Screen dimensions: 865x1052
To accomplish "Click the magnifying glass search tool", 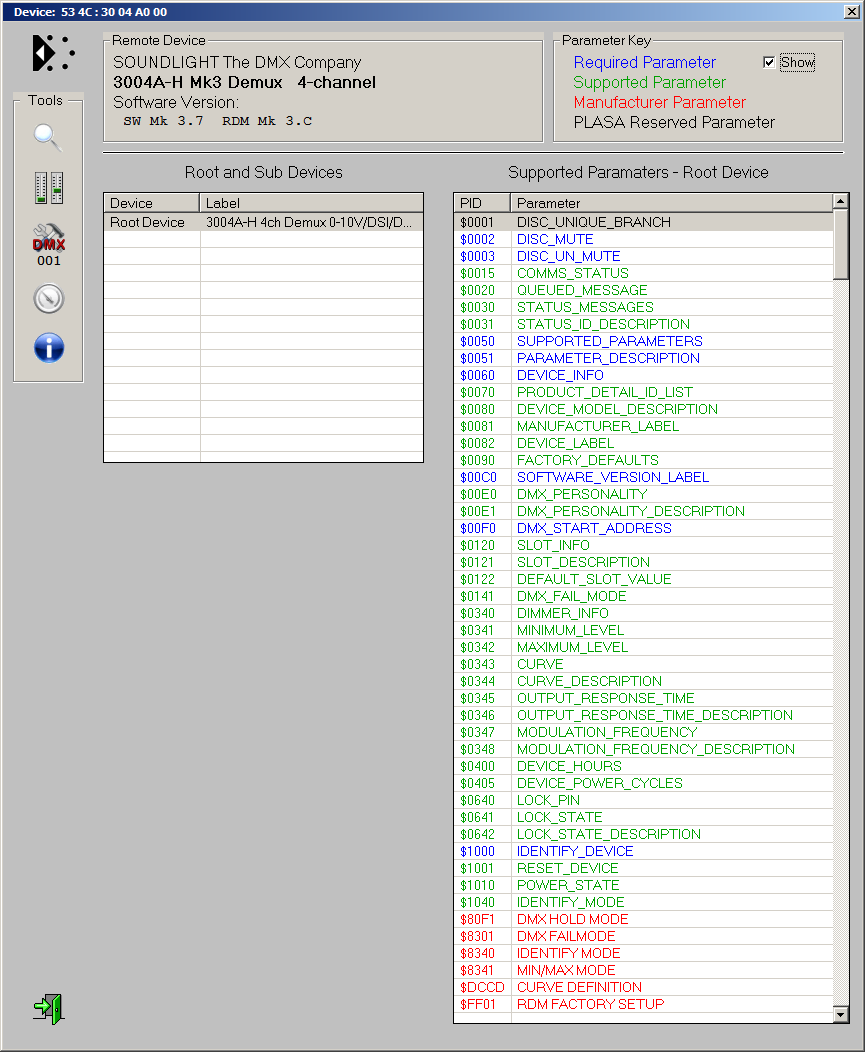I will pyautogui.click(x=48, y=137).
